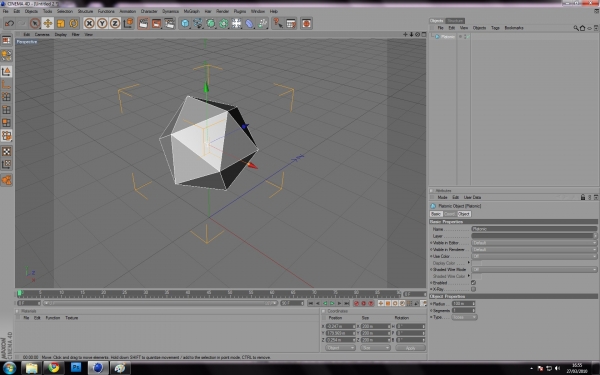Viewport: 600px width, 375px height.
Task: Open the platonic Type dropdown
Action: [464, 317]
